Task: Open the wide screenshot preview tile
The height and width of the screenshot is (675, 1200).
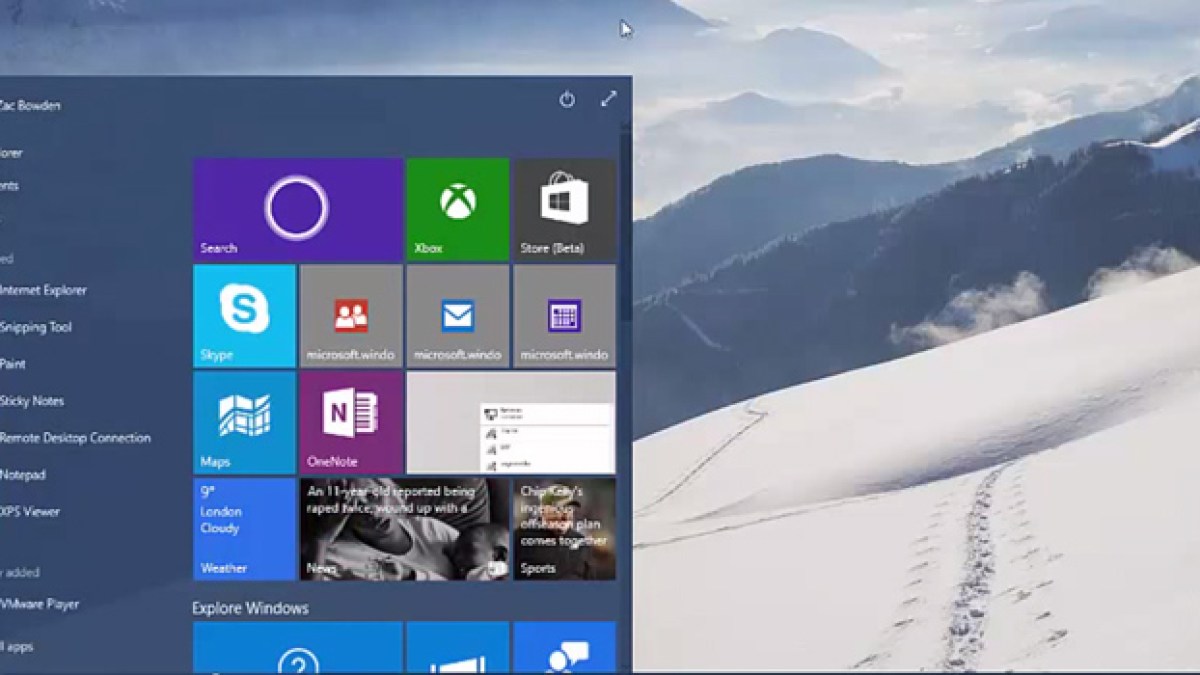Action: click(x=511, y=422)
